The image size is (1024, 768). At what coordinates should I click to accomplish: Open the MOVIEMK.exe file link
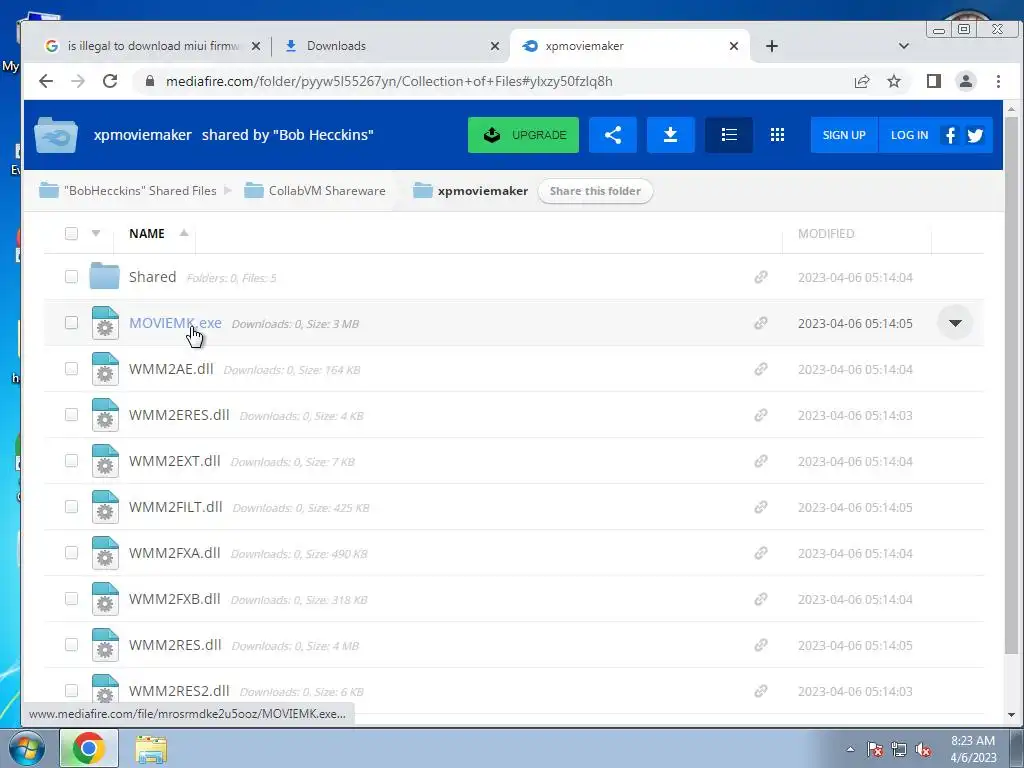(175, 323)
